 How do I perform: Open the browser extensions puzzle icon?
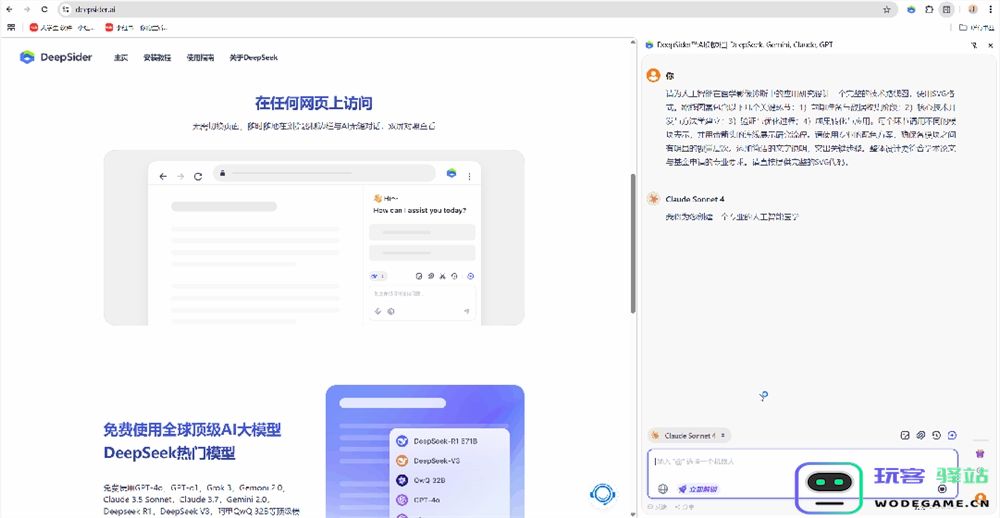coord(929,9)
